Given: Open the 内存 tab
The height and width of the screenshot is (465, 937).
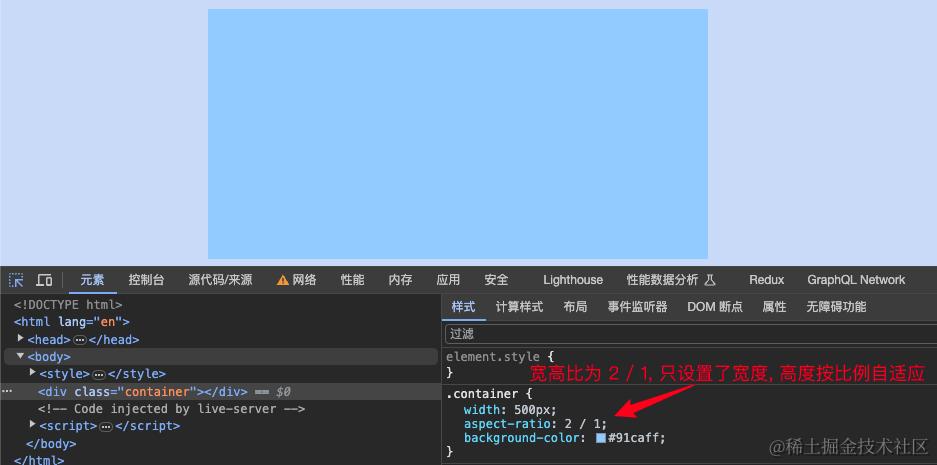Looking at the screenshot, I should coord(400,280).
